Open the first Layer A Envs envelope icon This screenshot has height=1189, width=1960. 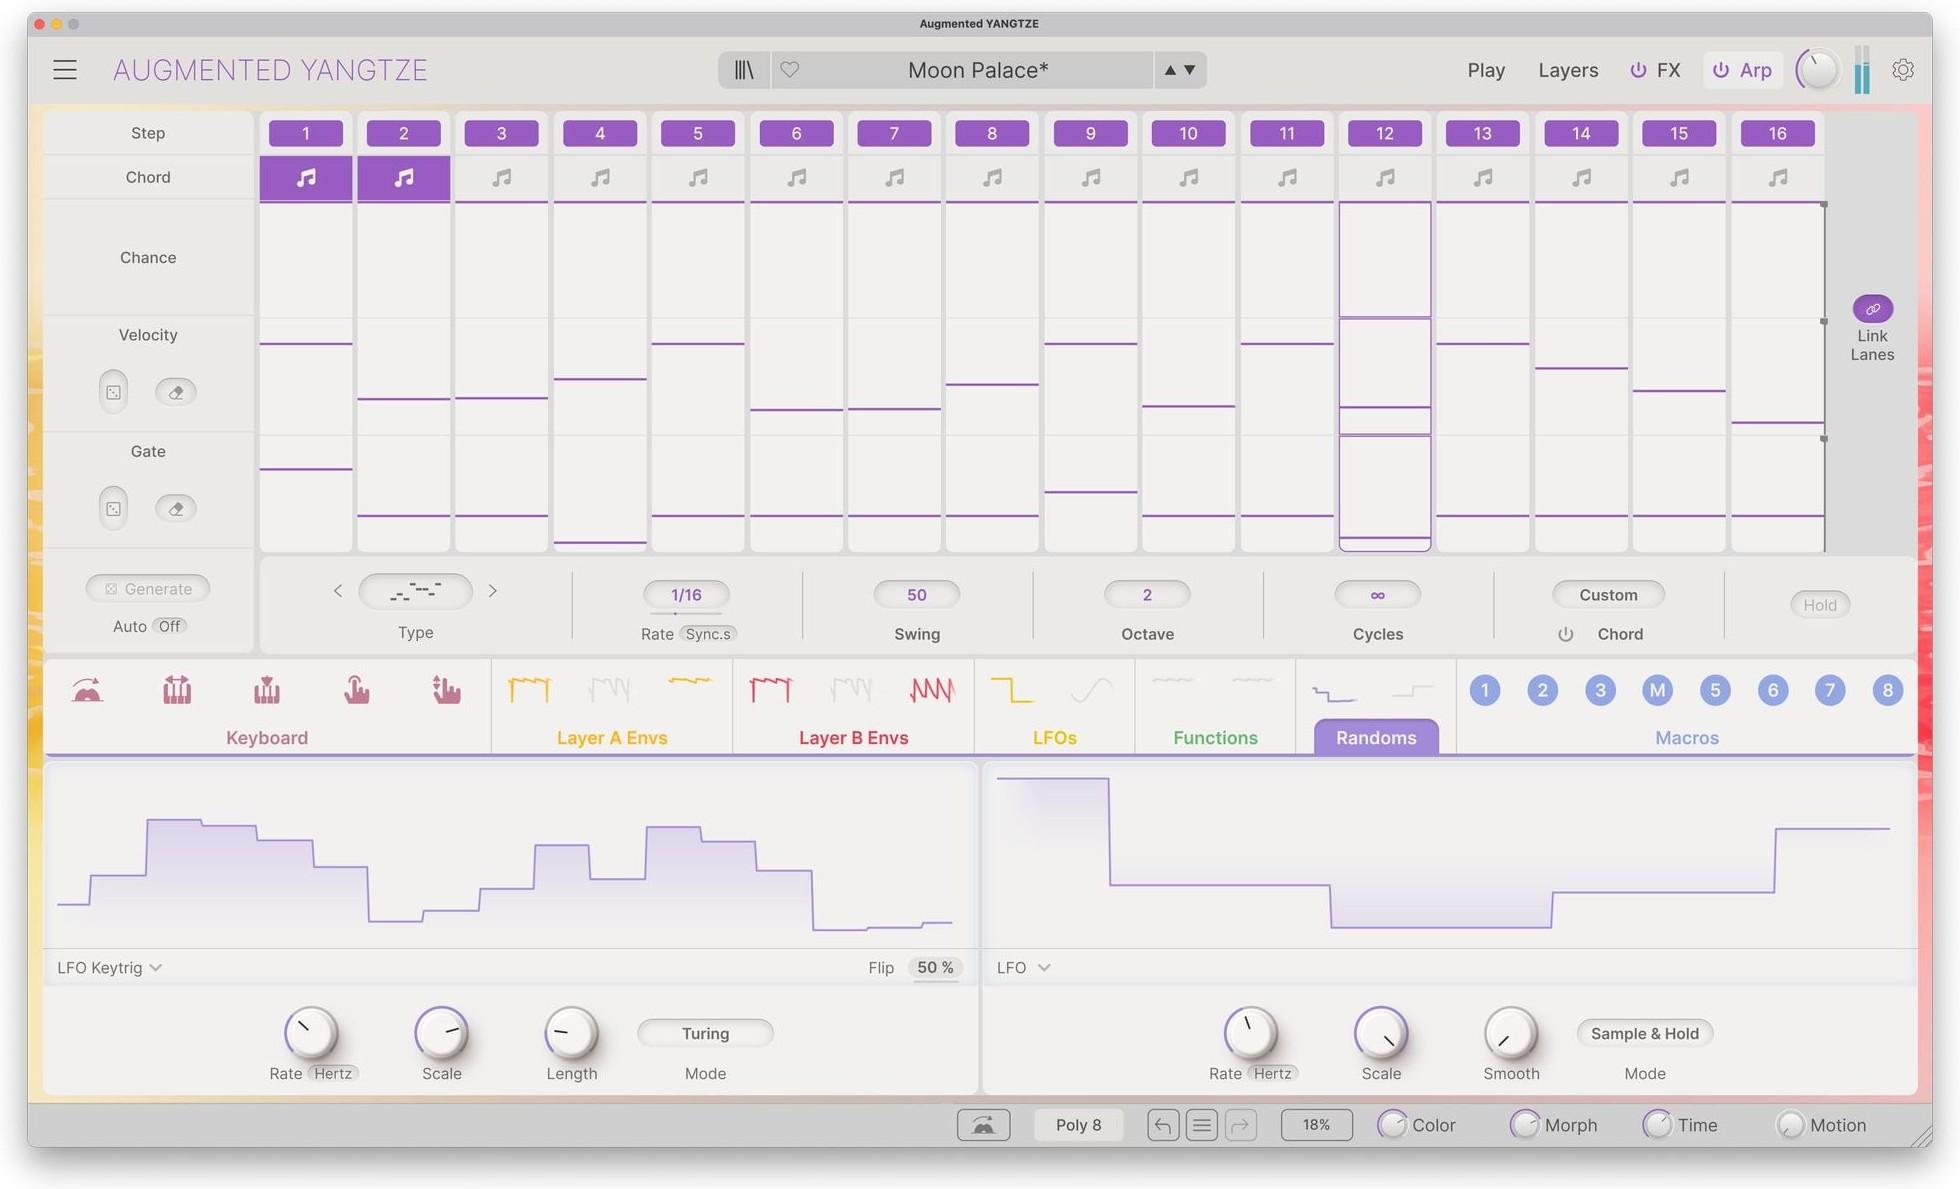[x=529, y=689]
